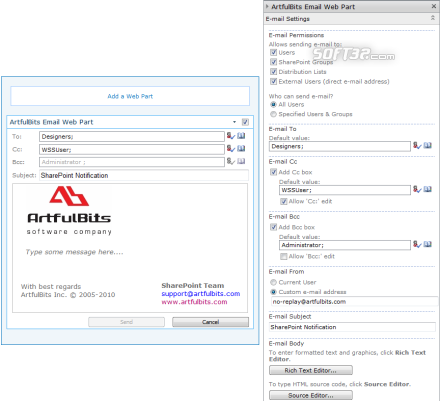Check names icon beside To field
440x401 pixels.
point(231,136)
